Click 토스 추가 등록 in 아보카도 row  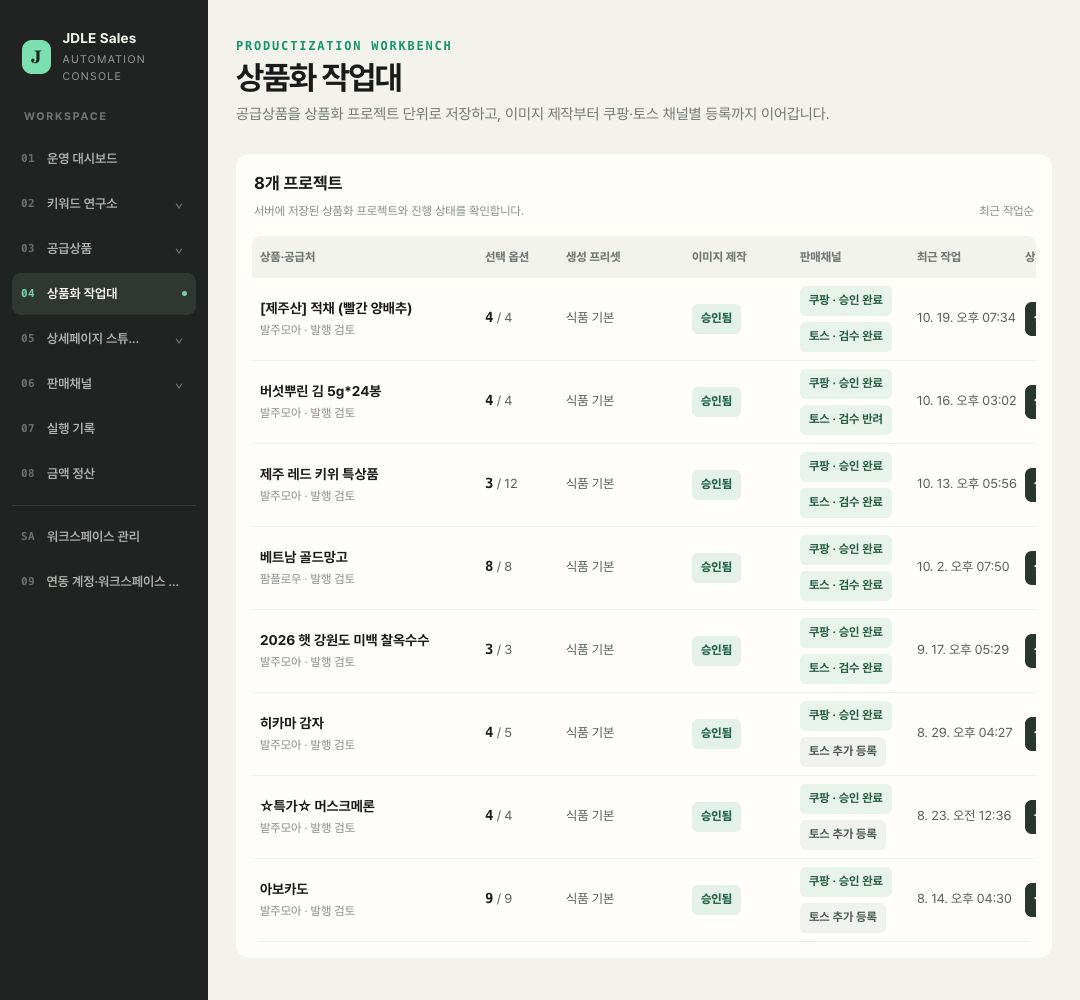pyautogui.click(x=843, y=917)
